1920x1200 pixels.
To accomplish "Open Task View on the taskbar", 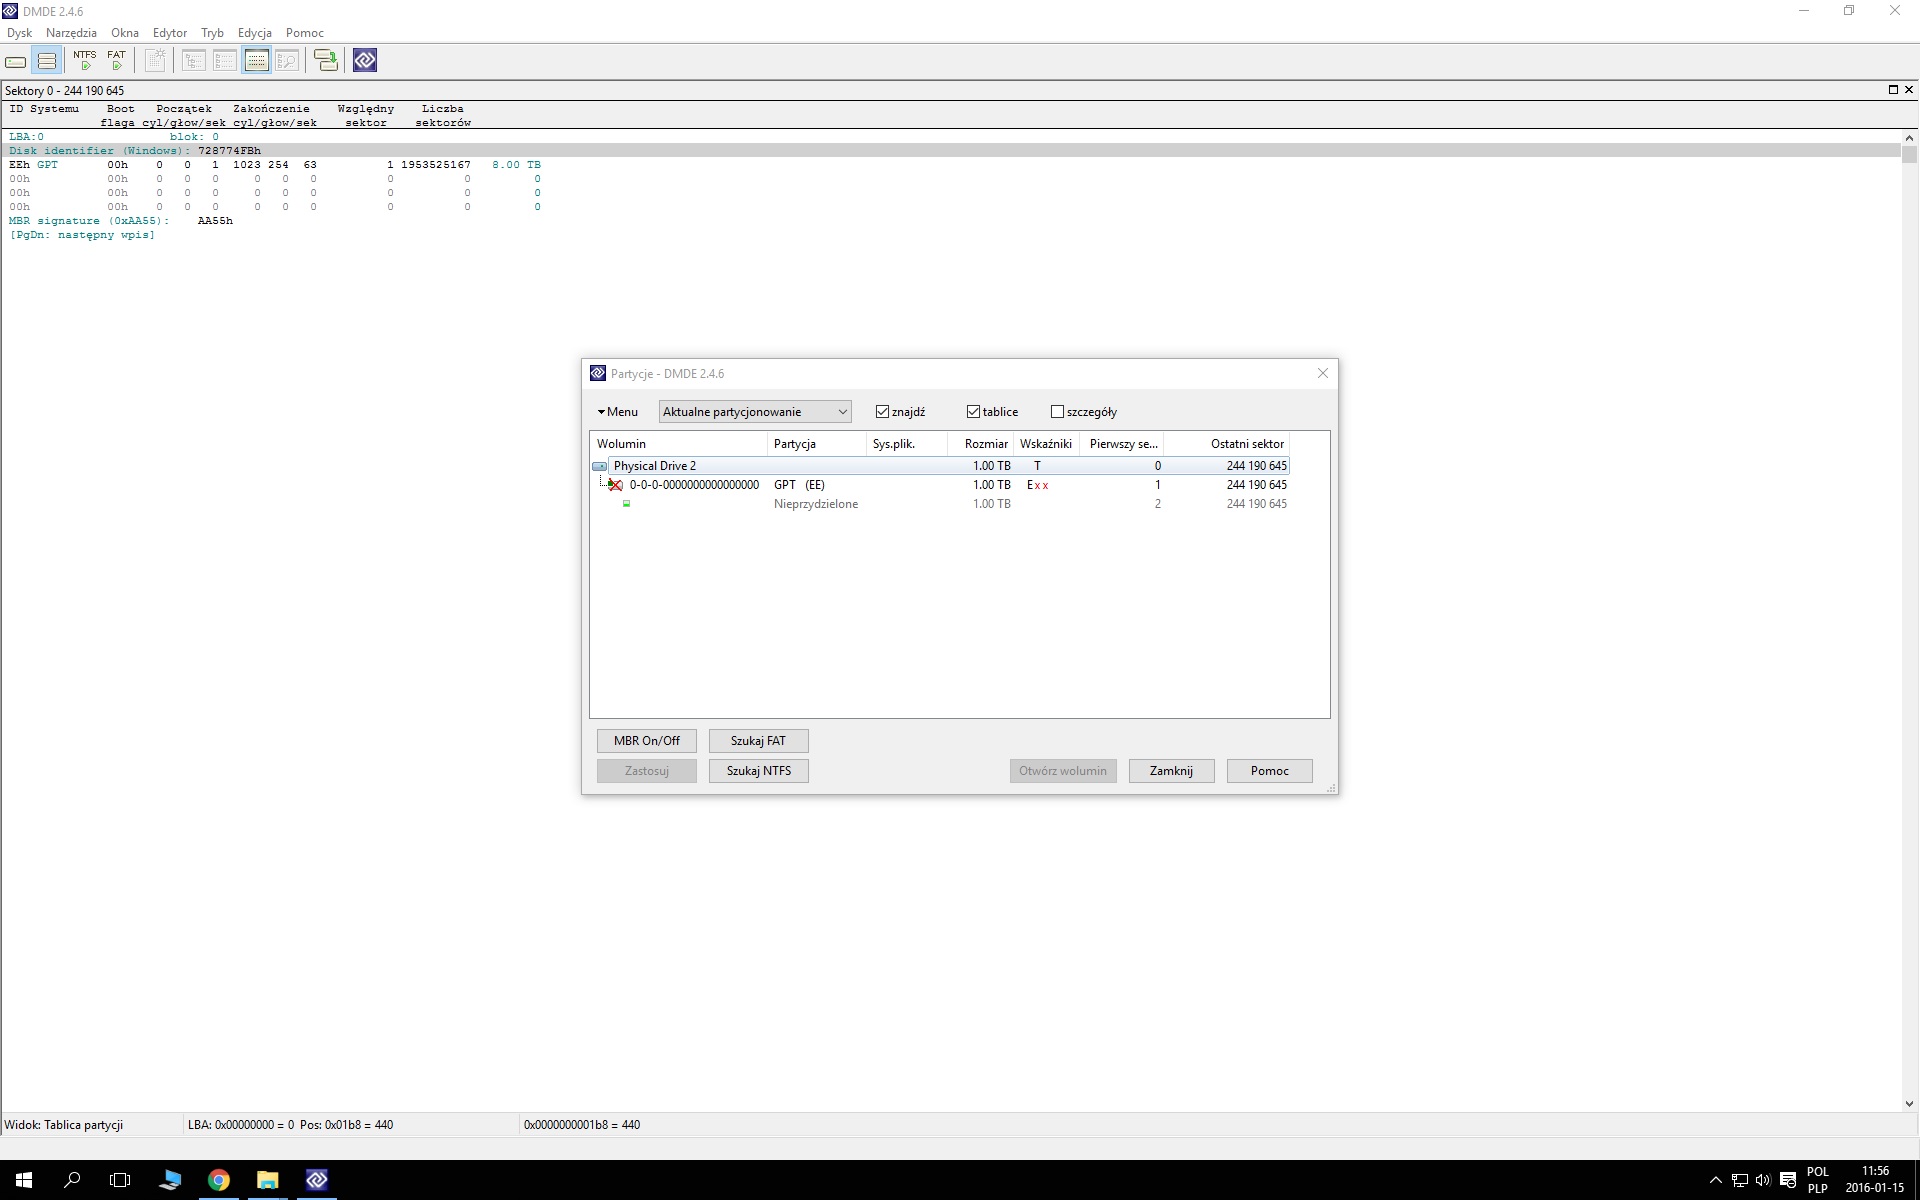I will (x=120, y=1180).
